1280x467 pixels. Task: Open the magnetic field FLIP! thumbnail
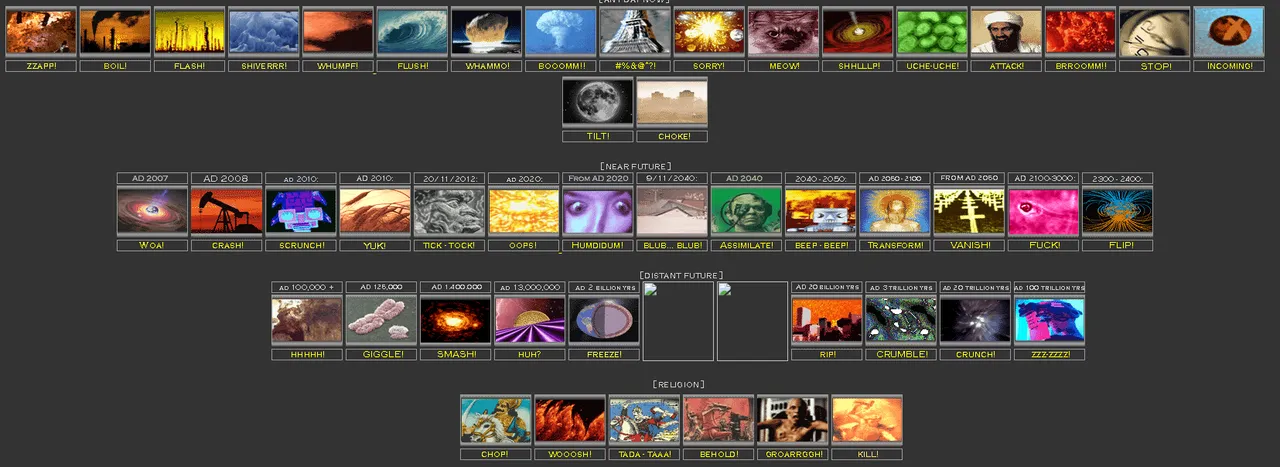click(x=1117, y=211)
